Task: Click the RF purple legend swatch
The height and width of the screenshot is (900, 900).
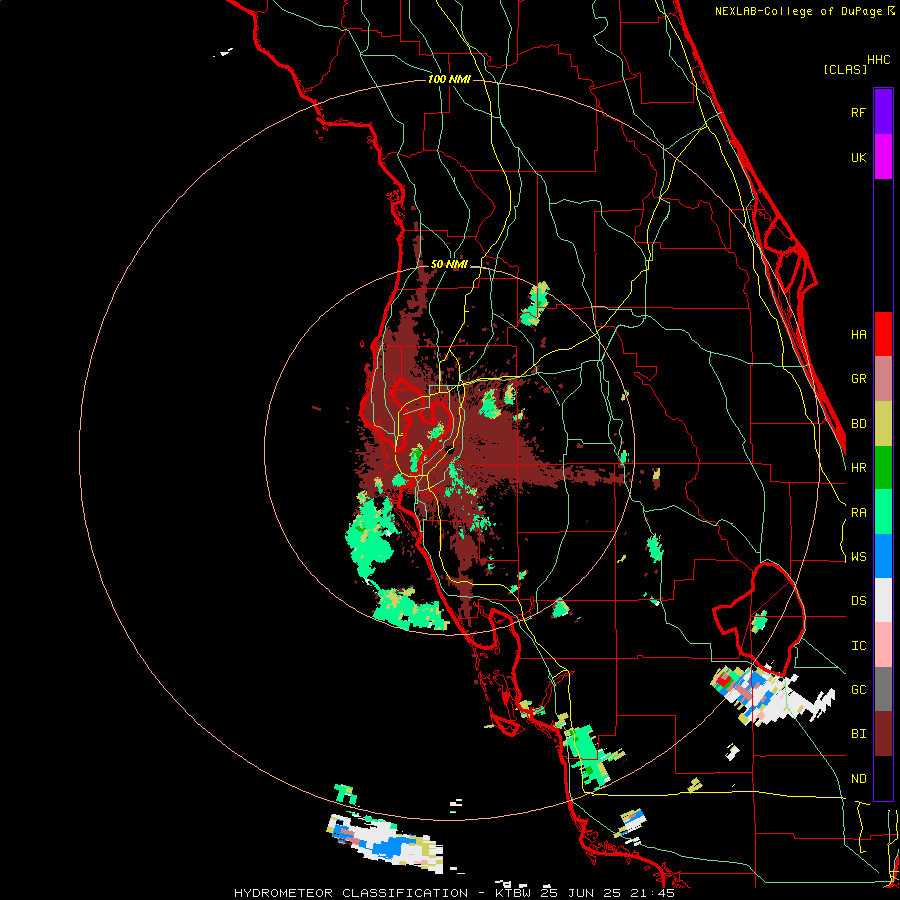Action: 883,112
